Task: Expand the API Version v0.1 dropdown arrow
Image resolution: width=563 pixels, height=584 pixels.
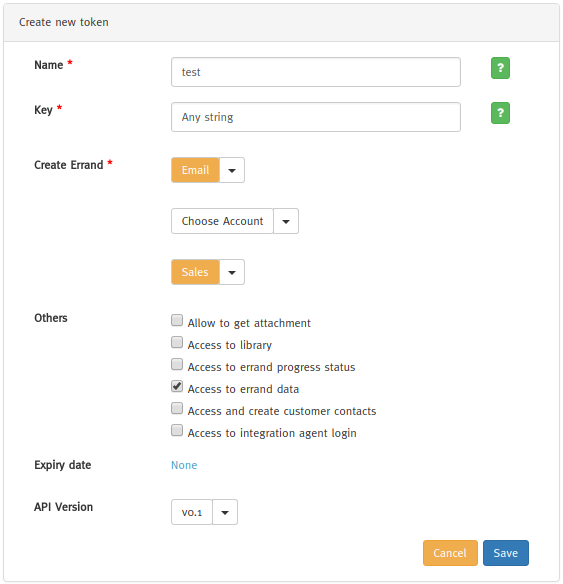Action: (x=225, y=512)
